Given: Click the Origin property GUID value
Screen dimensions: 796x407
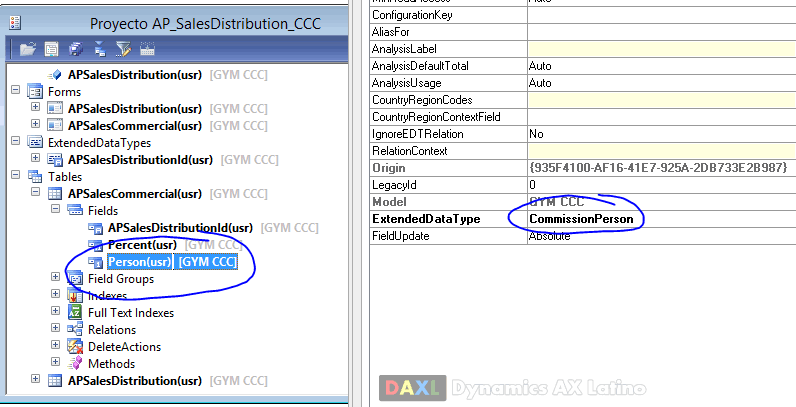Looking at the screenshot, I should coord(661,168).
